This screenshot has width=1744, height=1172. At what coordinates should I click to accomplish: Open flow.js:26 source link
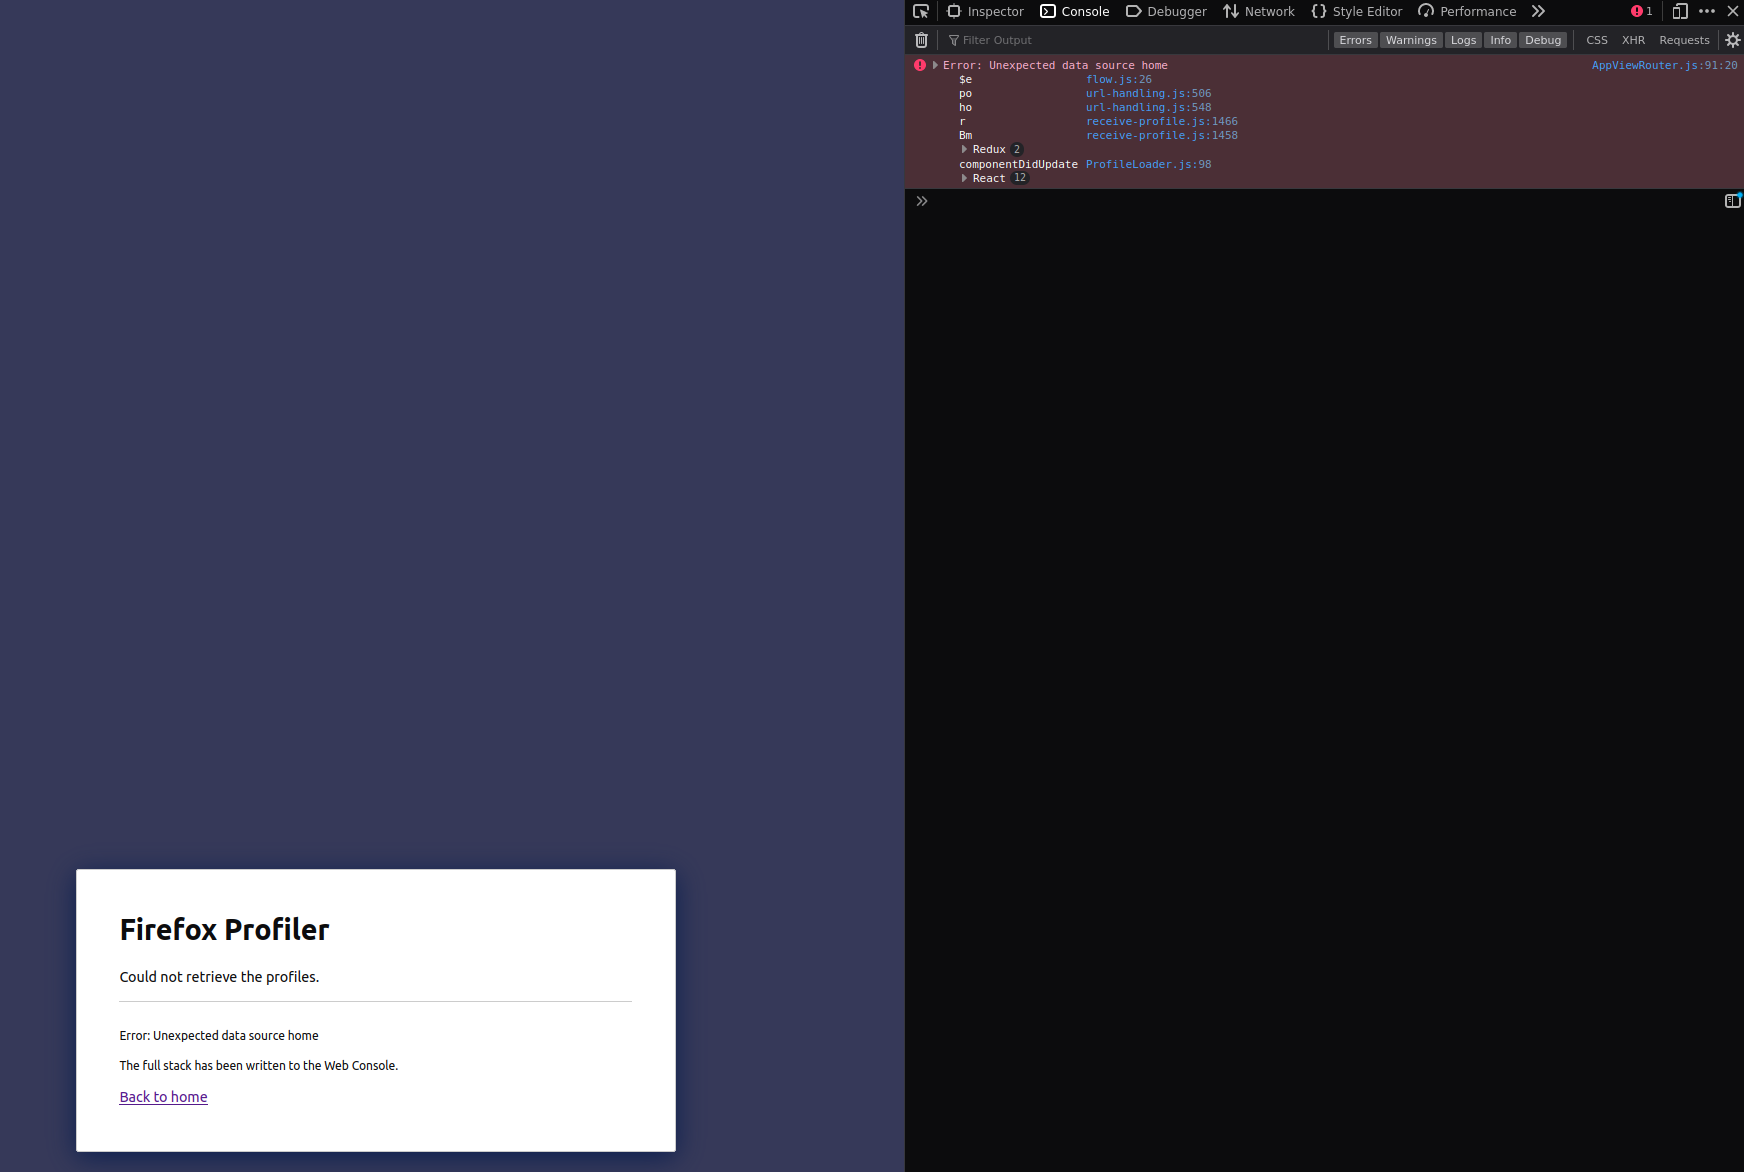1118,80
